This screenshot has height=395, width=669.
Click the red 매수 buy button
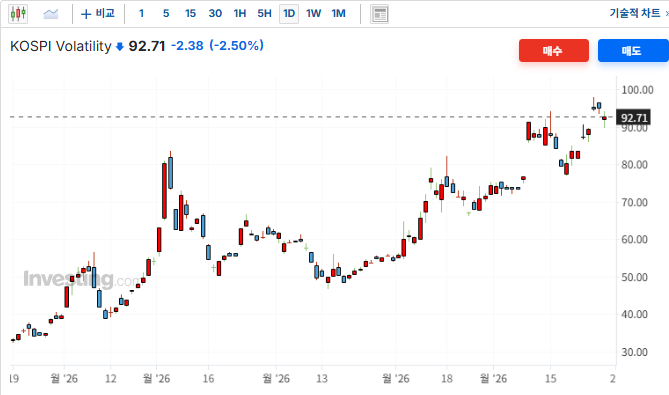554,51
